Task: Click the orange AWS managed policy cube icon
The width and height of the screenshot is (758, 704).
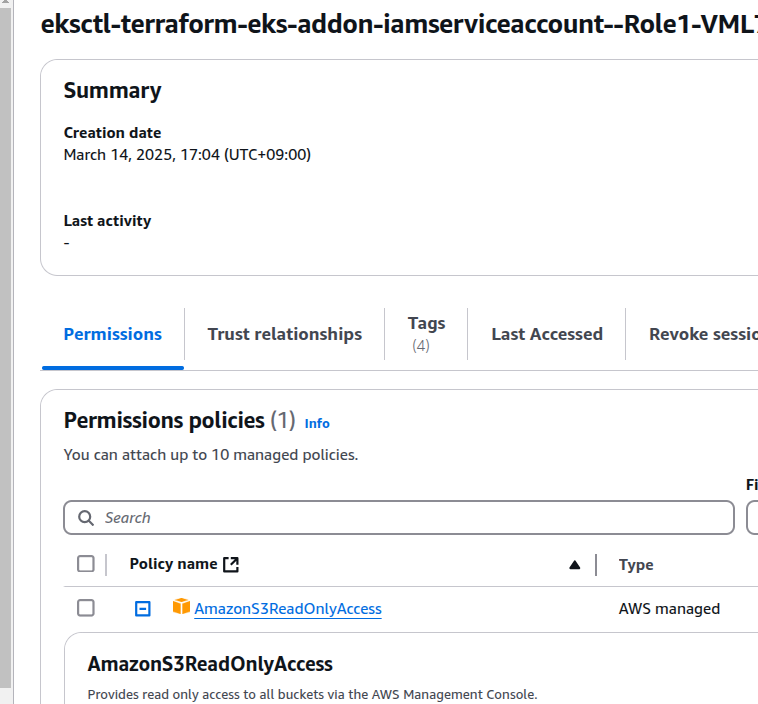Action: pyautogui.click(x=181, y=606)
